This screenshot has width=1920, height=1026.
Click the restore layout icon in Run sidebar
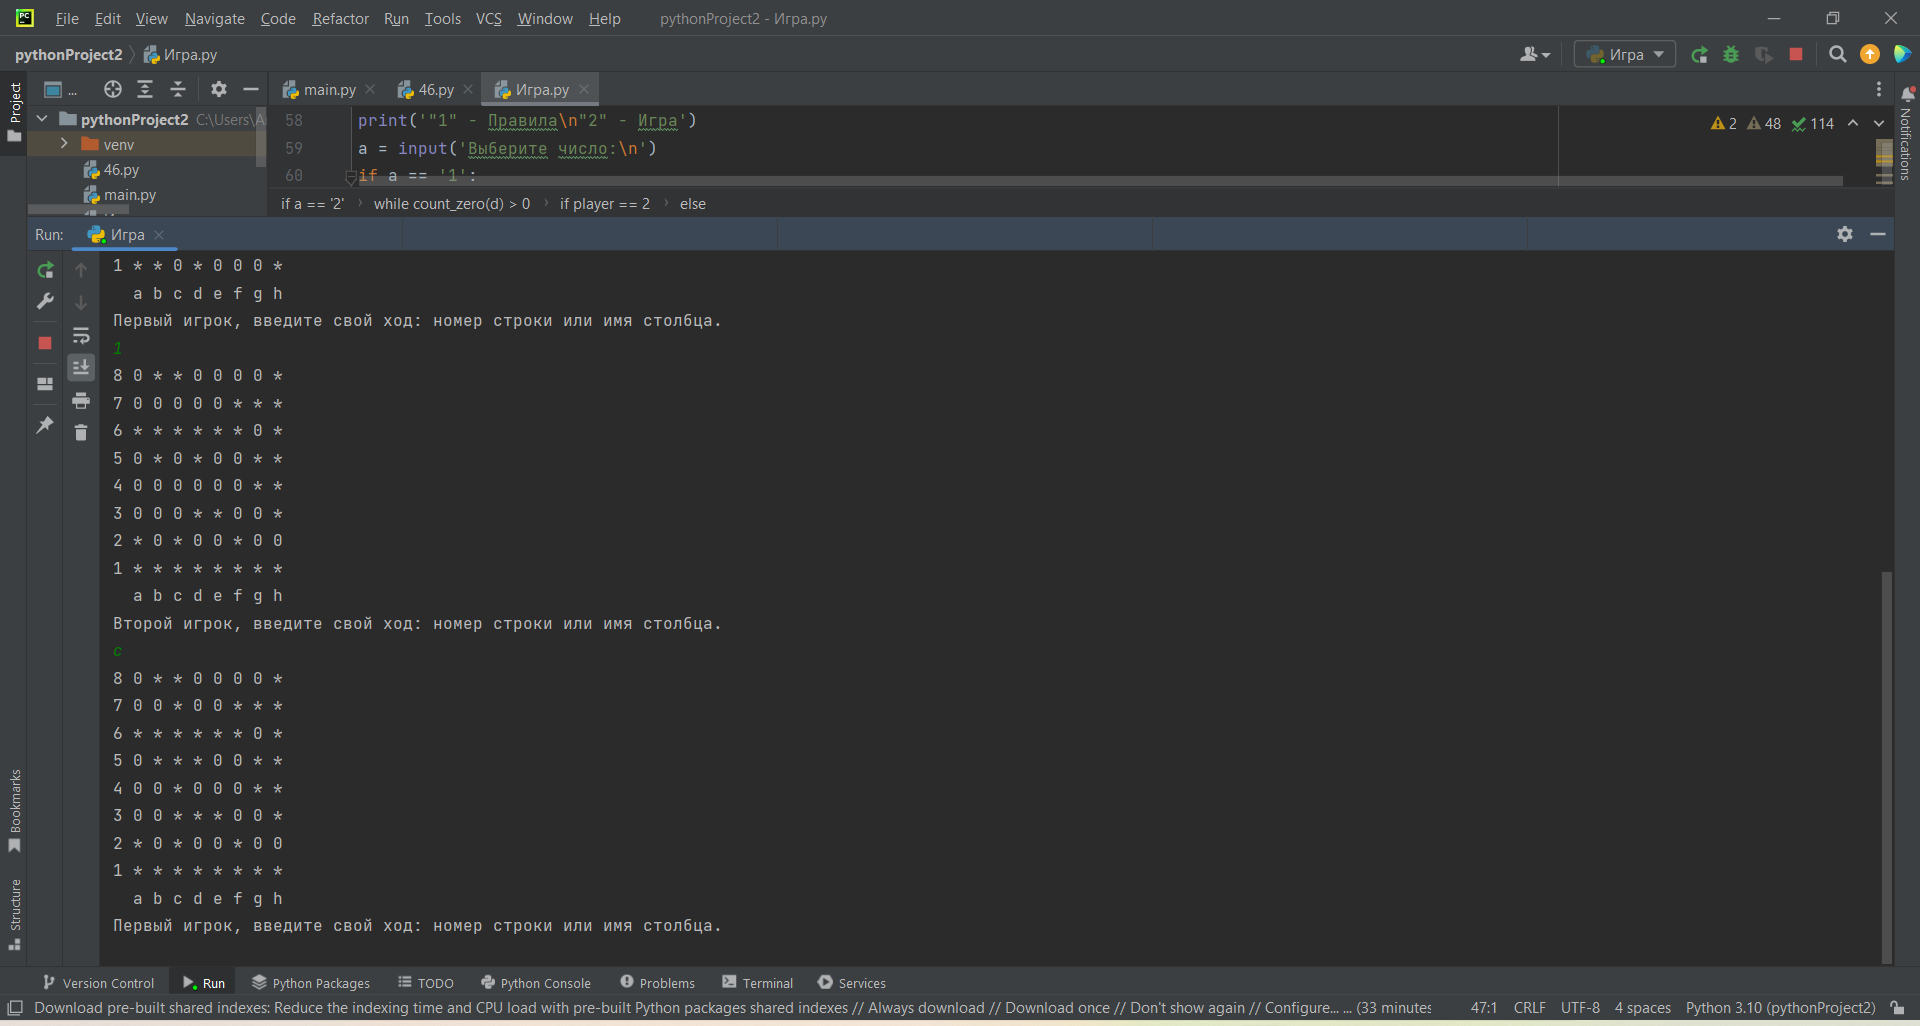(45, 384)
